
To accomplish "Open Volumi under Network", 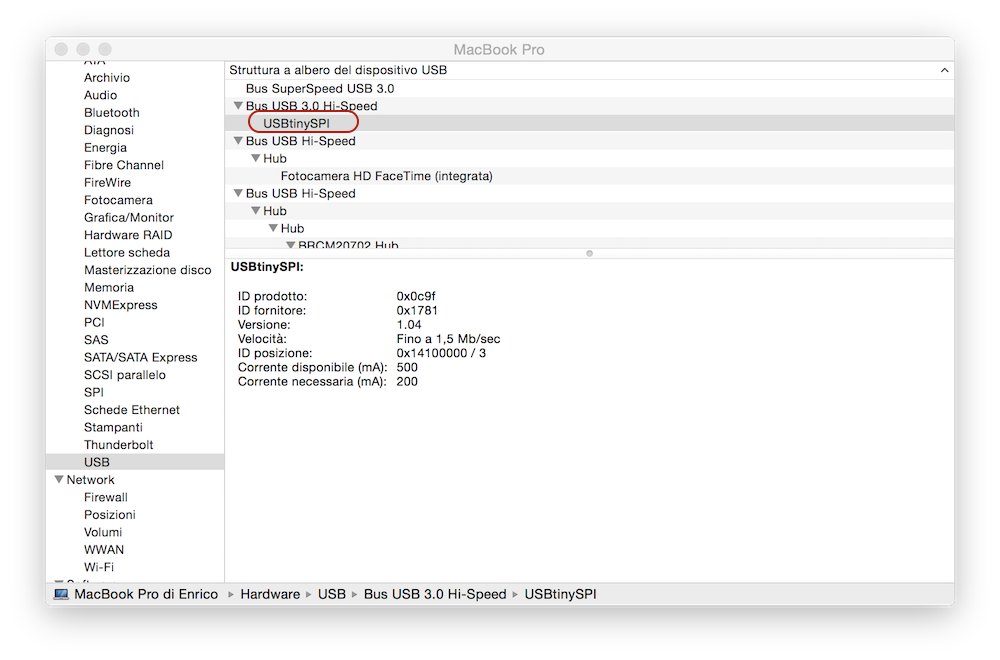I will coord(103,532).
